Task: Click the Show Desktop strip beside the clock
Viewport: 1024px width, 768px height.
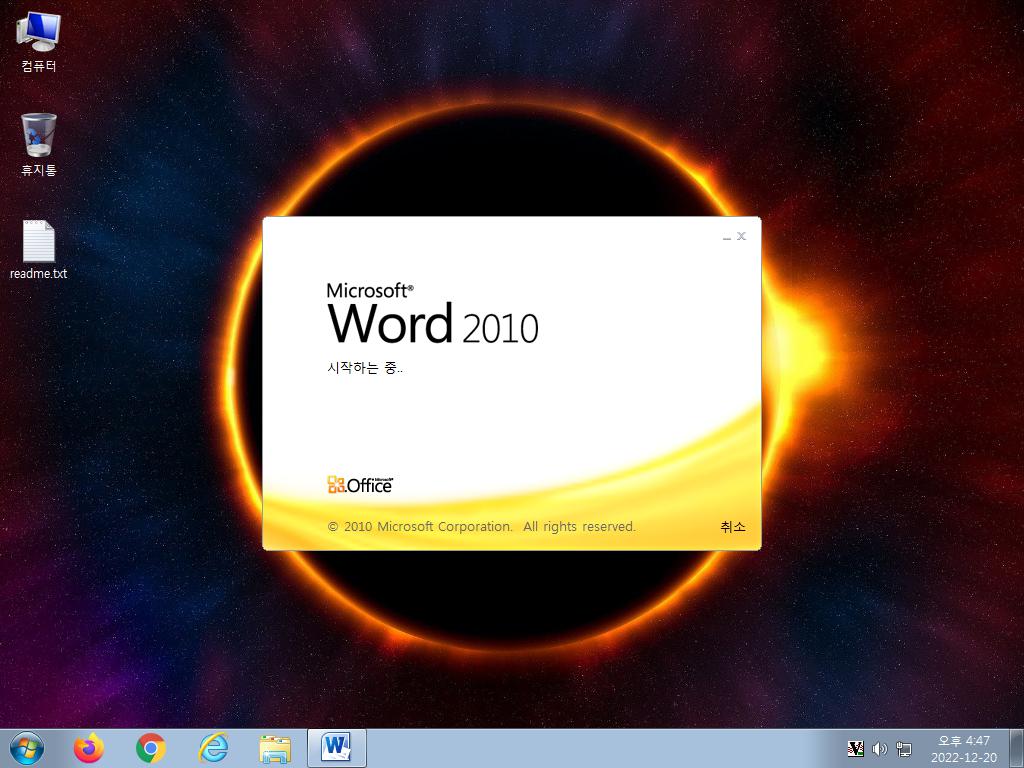Action: click(x=1017, y=748)
